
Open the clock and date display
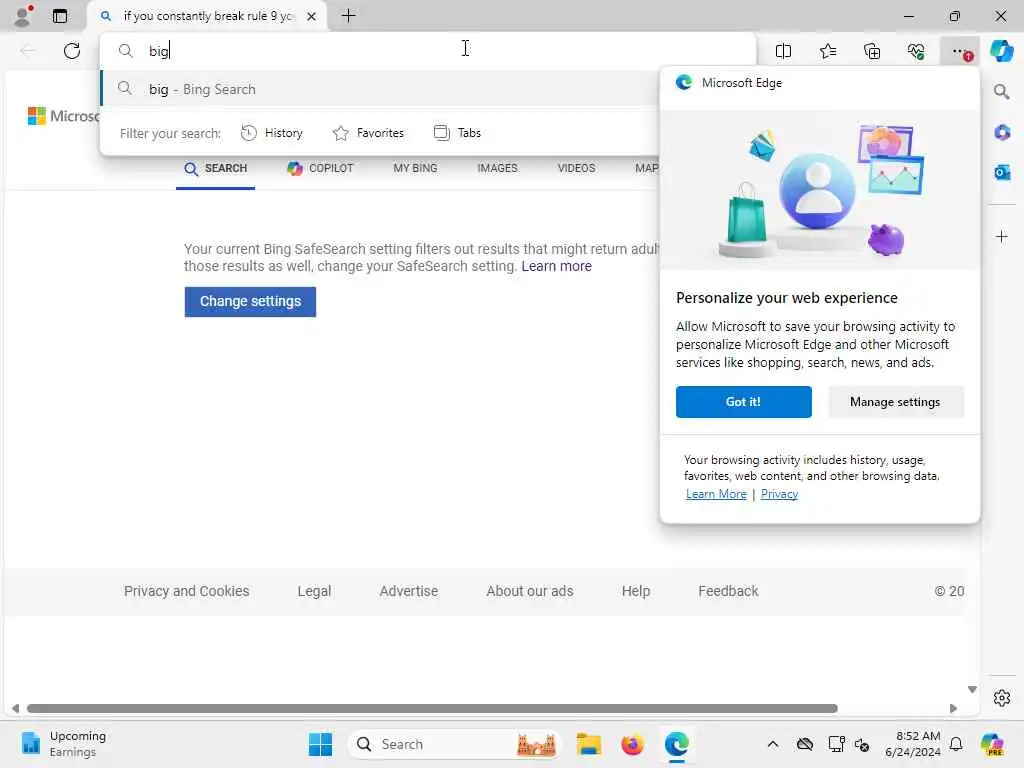(x=912, y=744)
